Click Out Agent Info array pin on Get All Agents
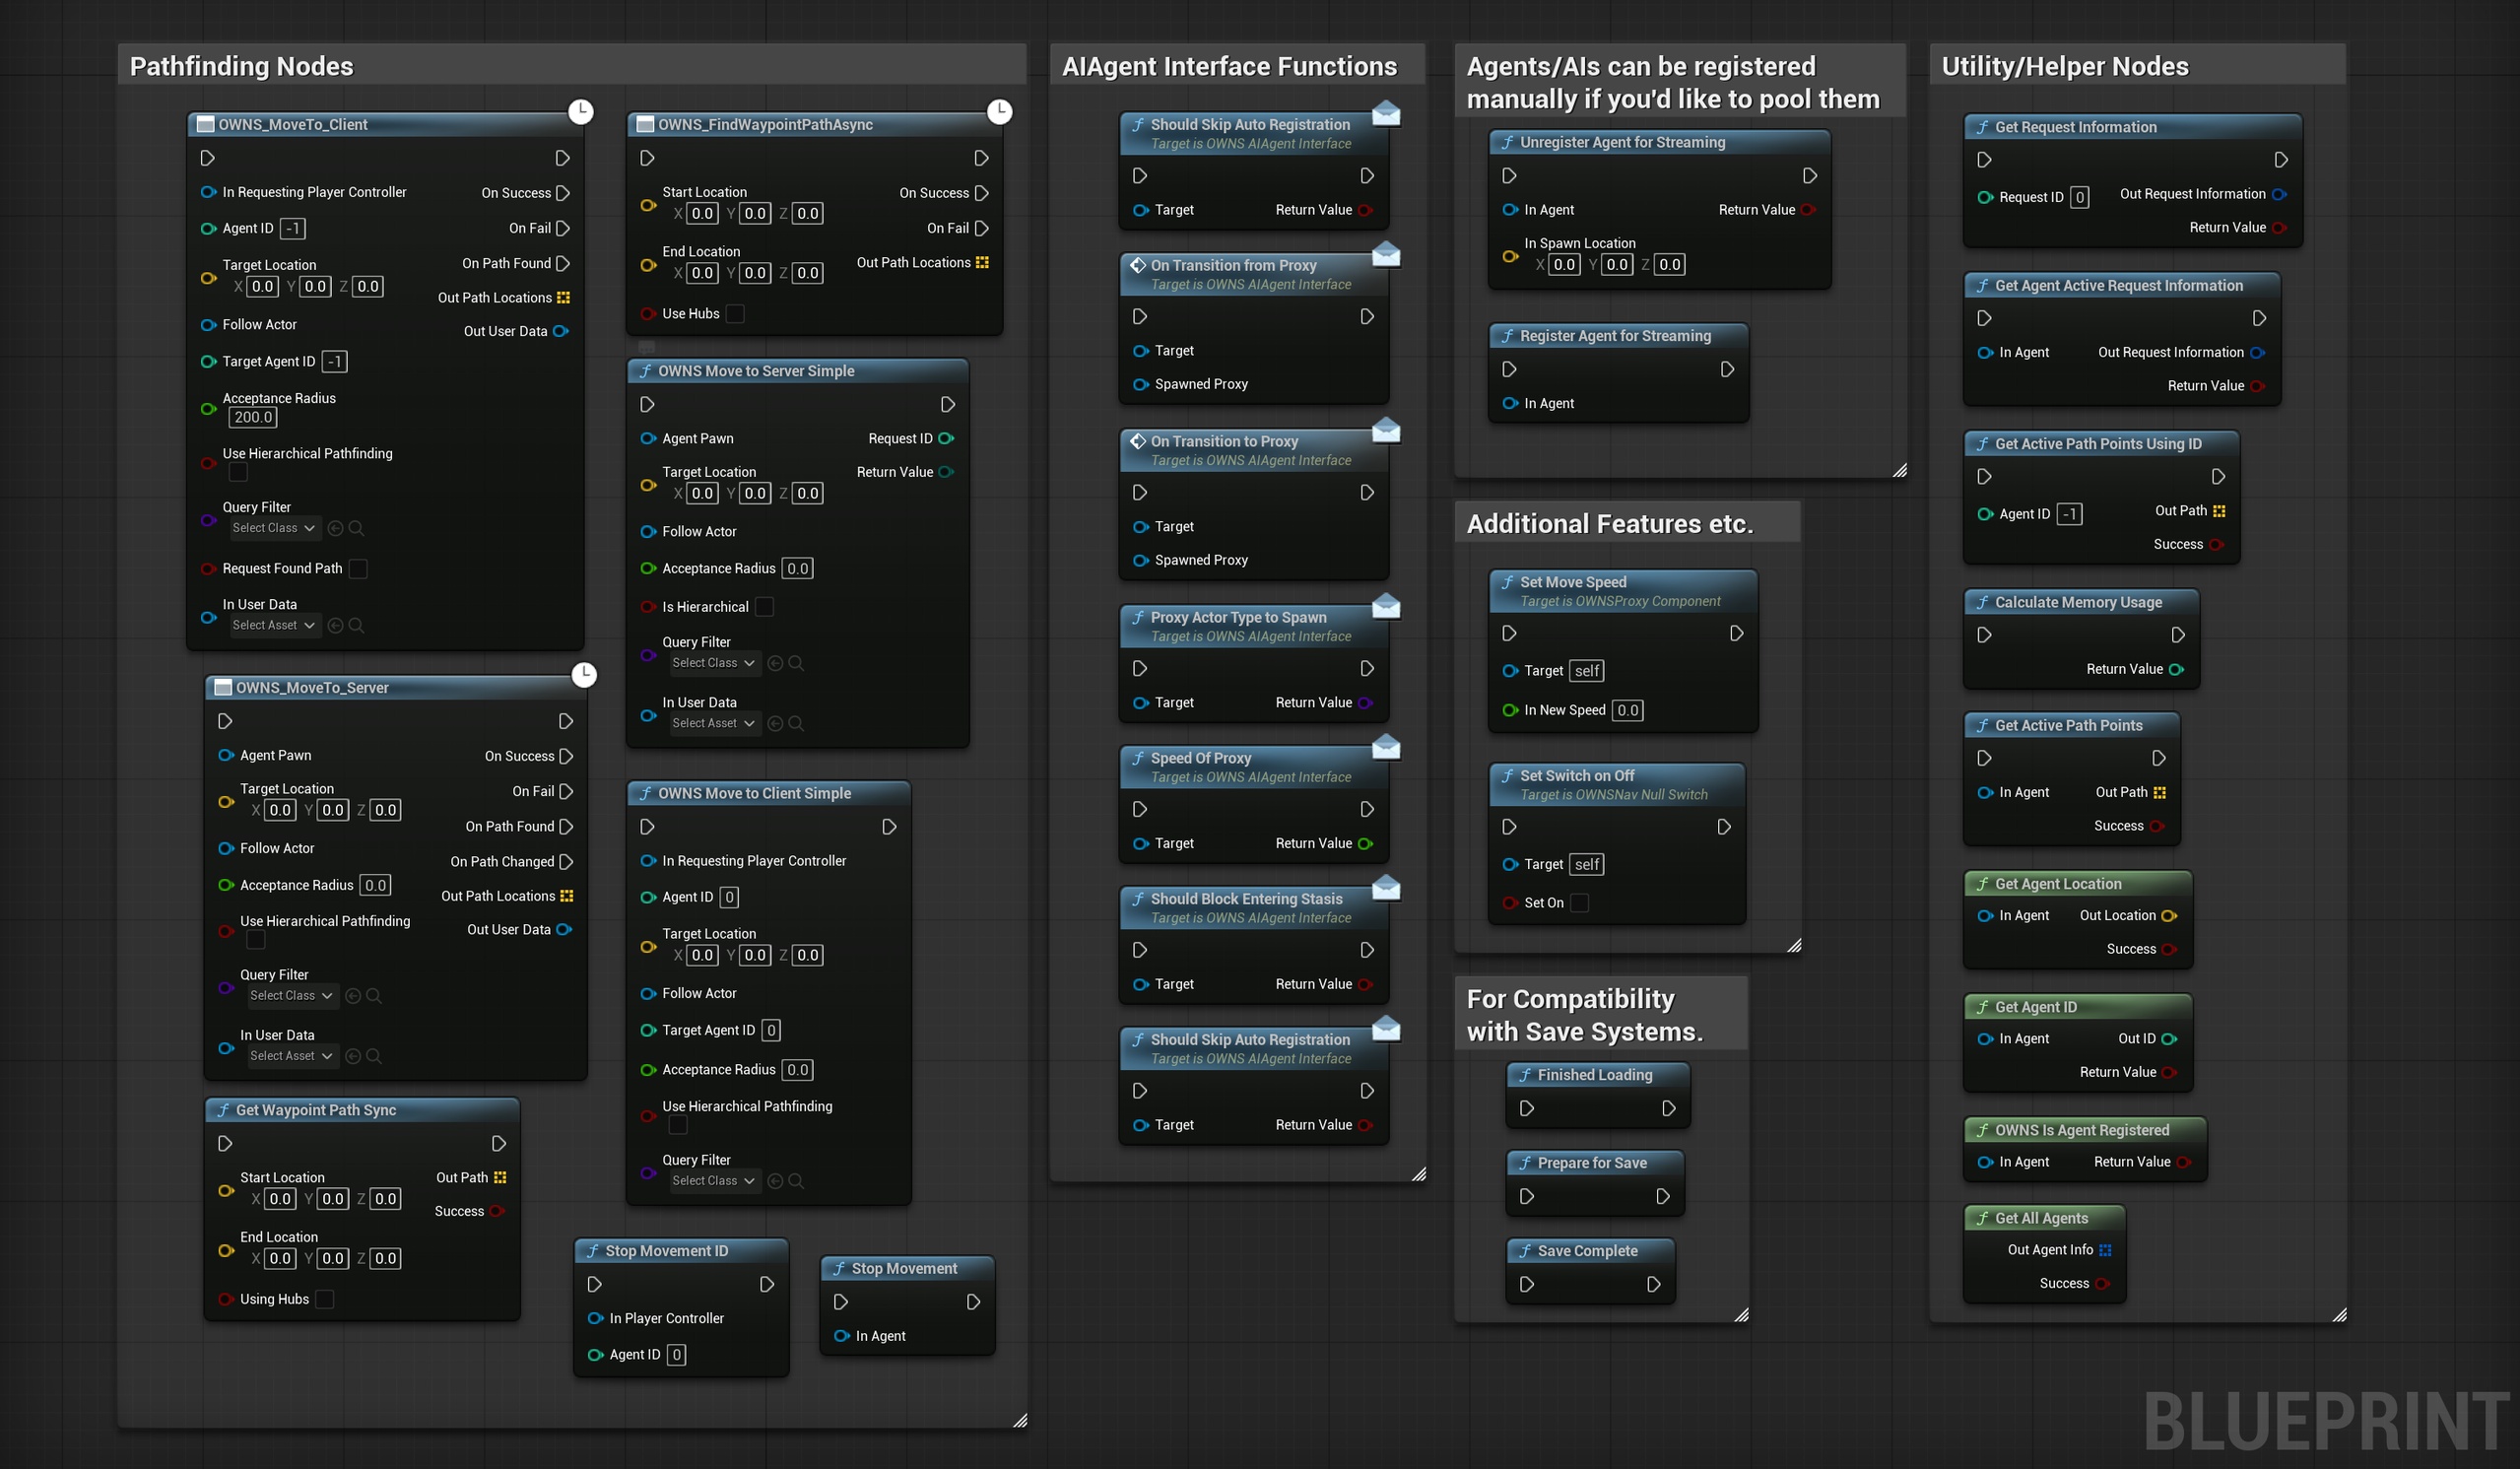This screenshot has height=1469, width=2520. (x=2105, y=1250)
